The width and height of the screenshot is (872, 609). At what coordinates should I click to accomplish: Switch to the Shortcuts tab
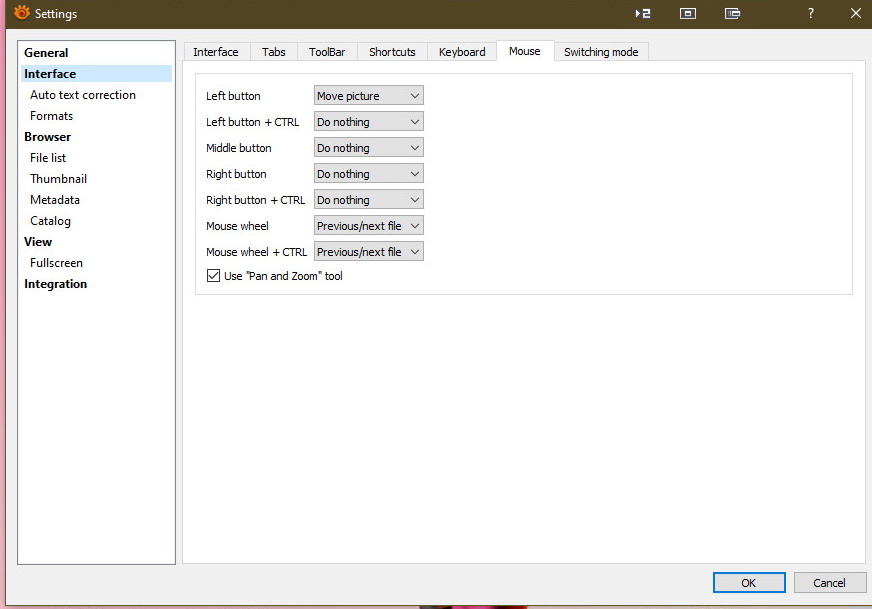tap(392, 52)
